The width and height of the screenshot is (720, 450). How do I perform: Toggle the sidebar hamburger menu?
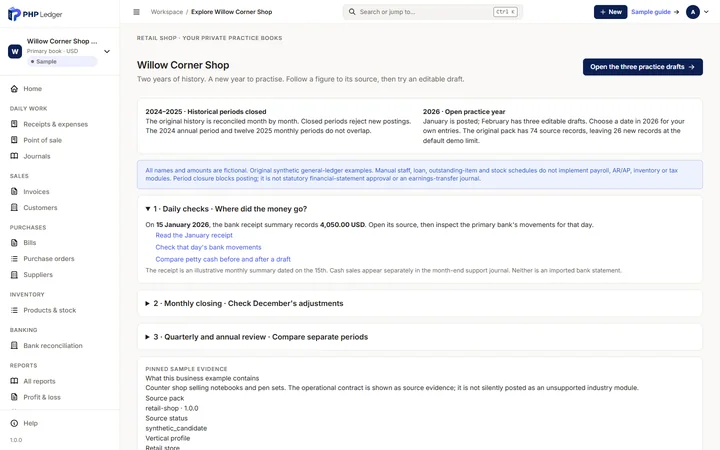136,12
